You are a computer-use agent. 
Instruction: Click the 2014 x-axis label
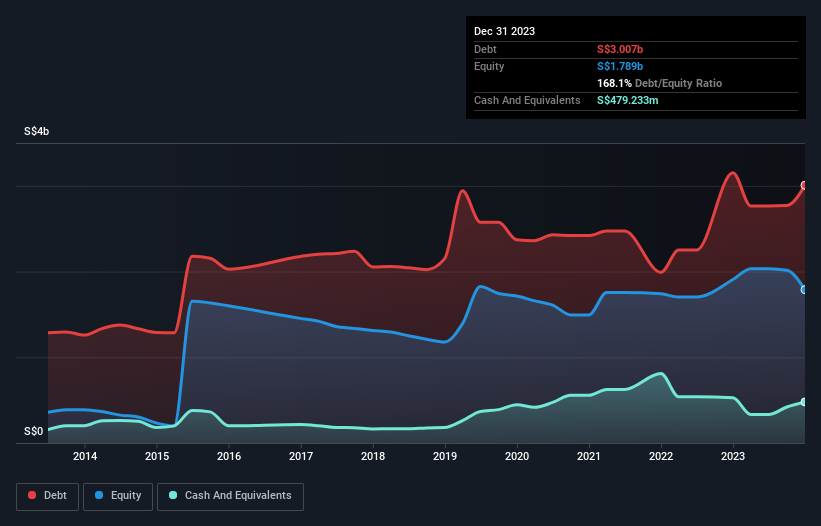[x=85, y=456]
